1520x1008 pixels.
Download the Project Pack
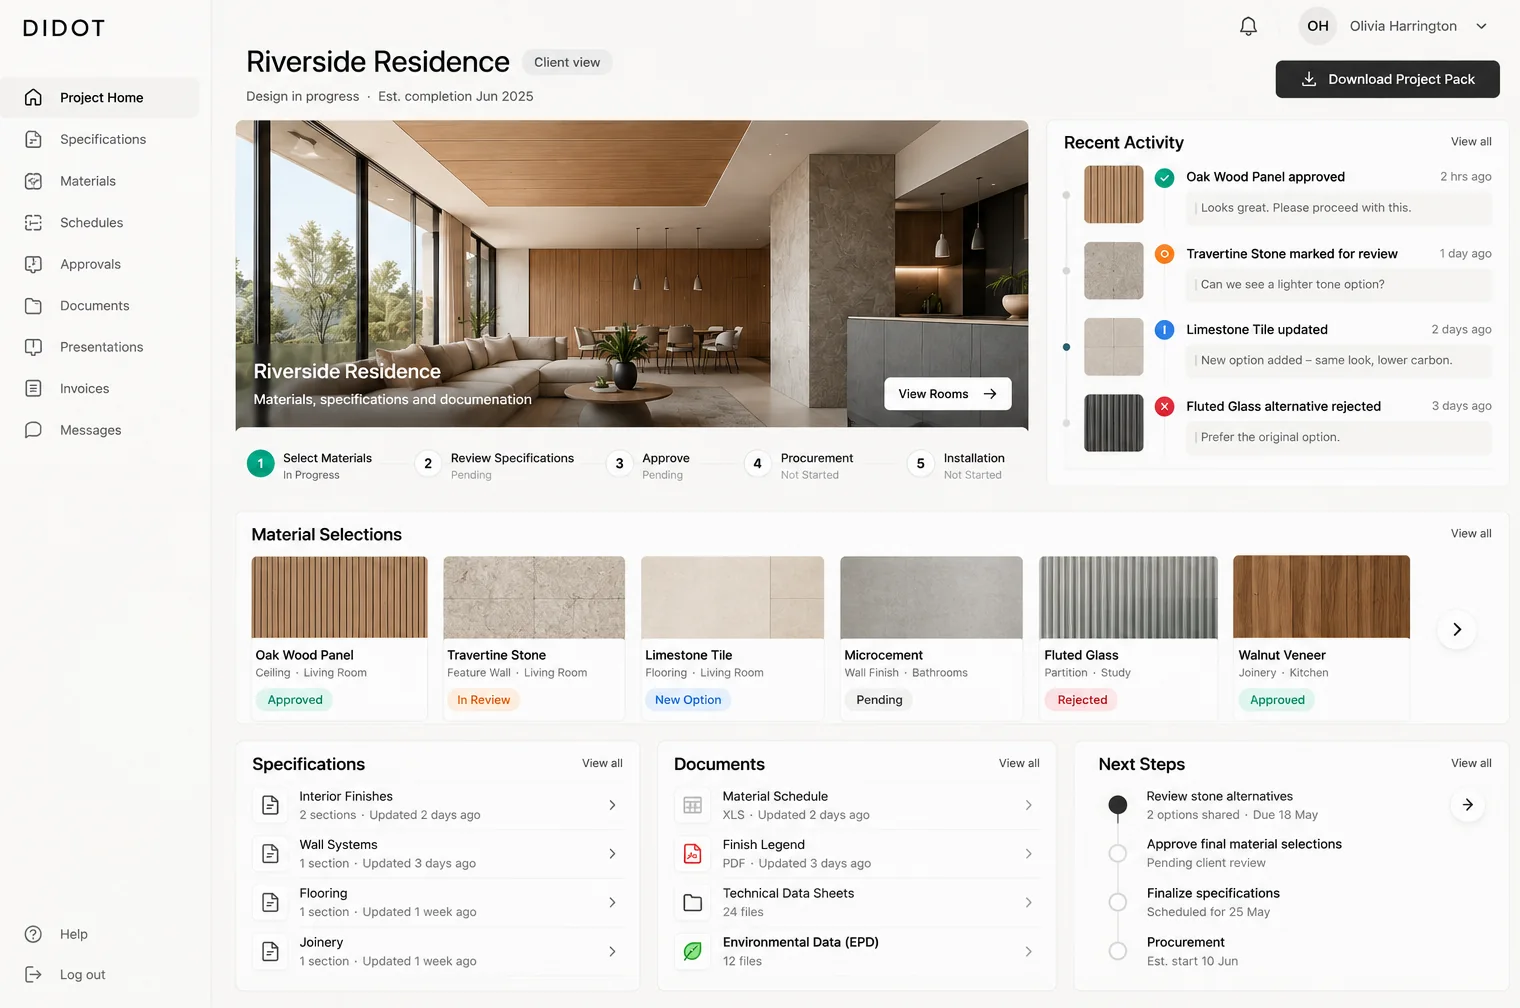(x=1387, y=79)
